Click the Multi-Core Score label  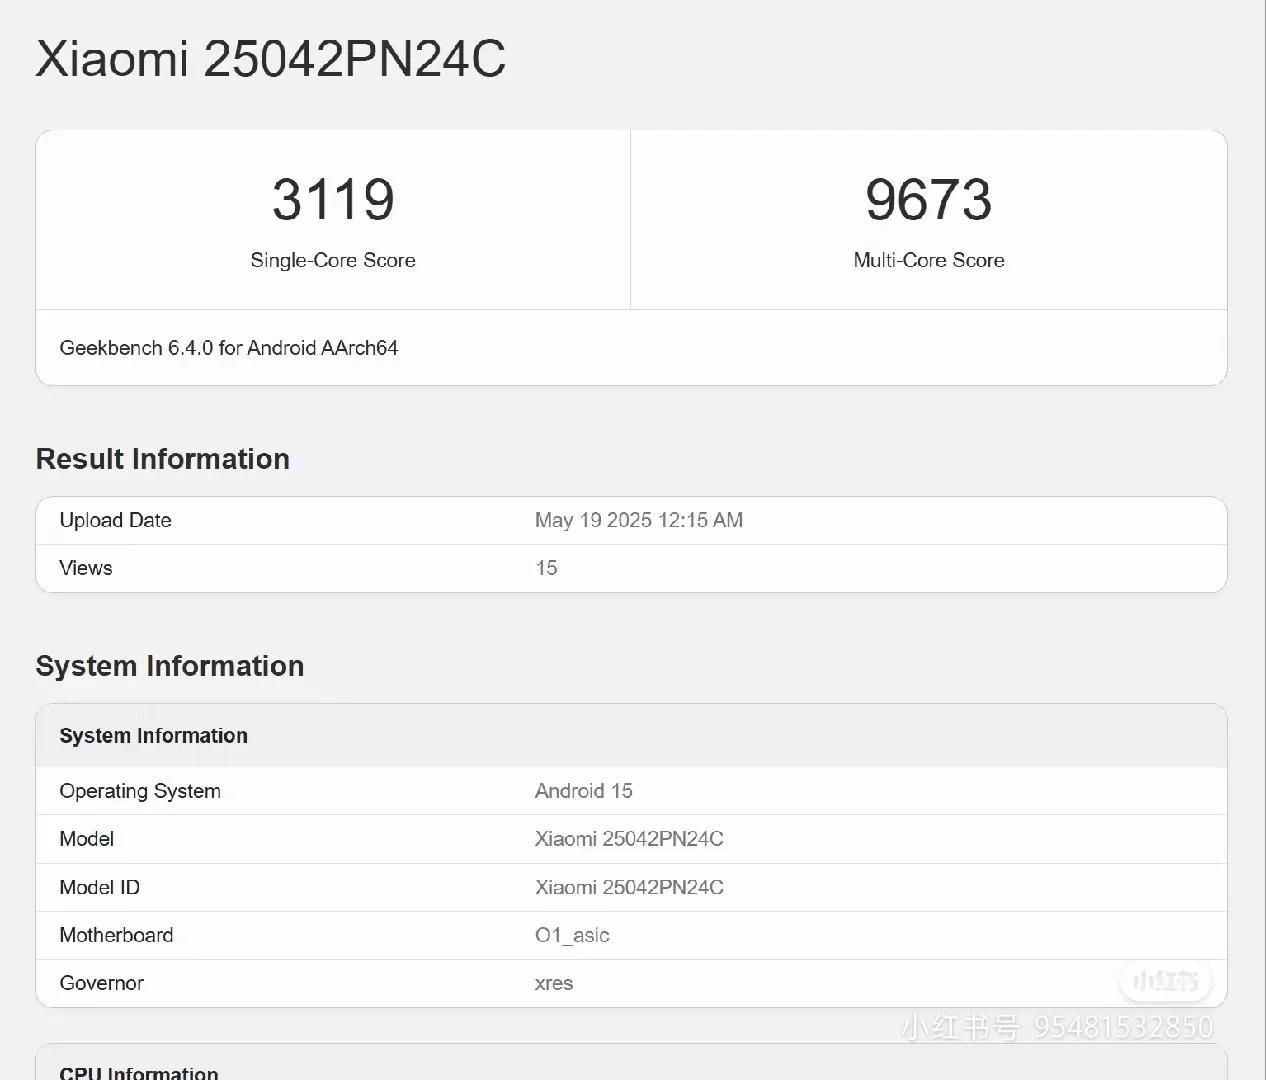tap(928, 260)
